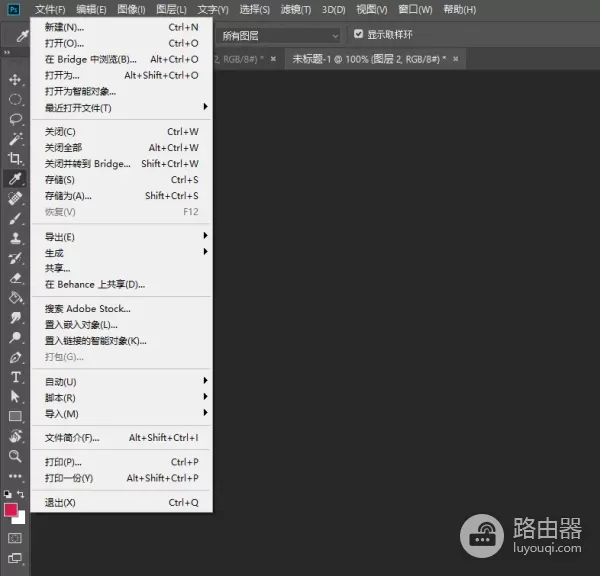Image resolution: width=600 pixels, height=576 pixels.
Task: Choose 存储为(A)... menu entry
Action: coord(121,196)
